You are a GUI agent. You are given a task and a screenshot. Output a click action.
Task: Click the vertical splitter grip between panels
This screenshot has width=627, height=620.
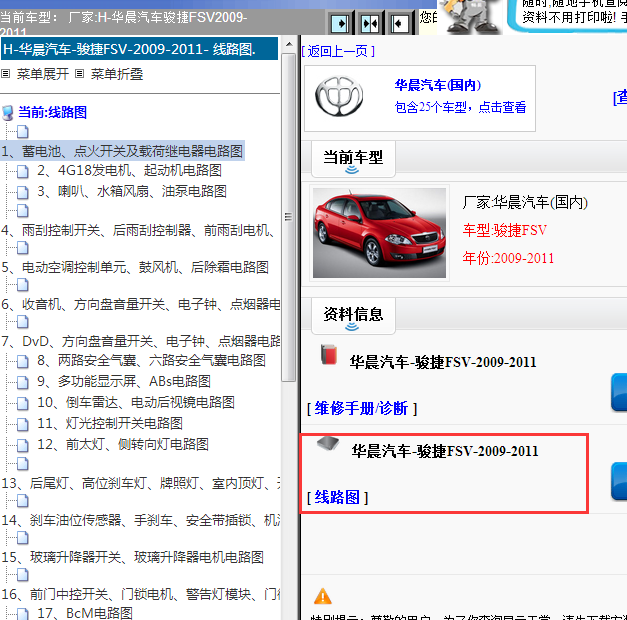point(288,217)
